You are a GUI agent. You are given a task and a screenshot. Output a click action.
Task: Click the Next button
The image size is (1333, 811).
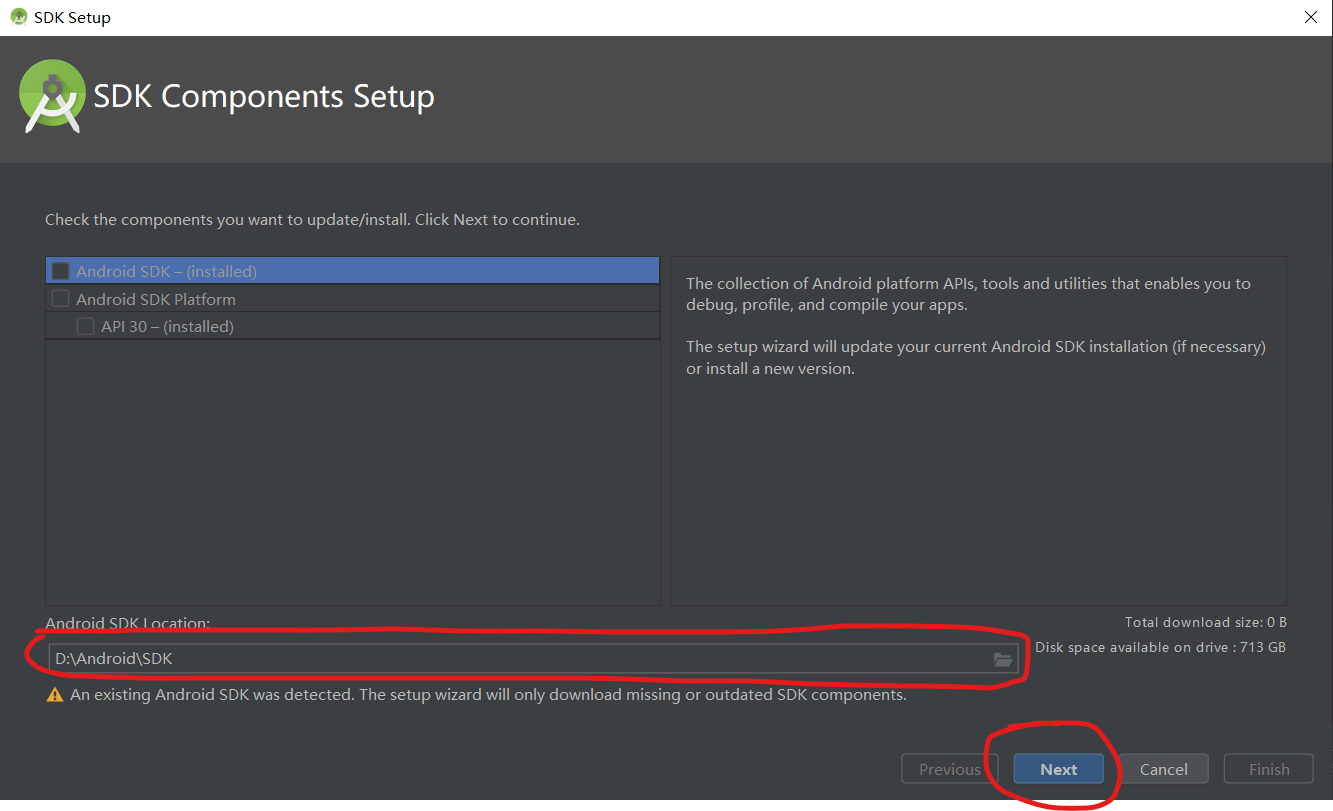click(1059, 769)
